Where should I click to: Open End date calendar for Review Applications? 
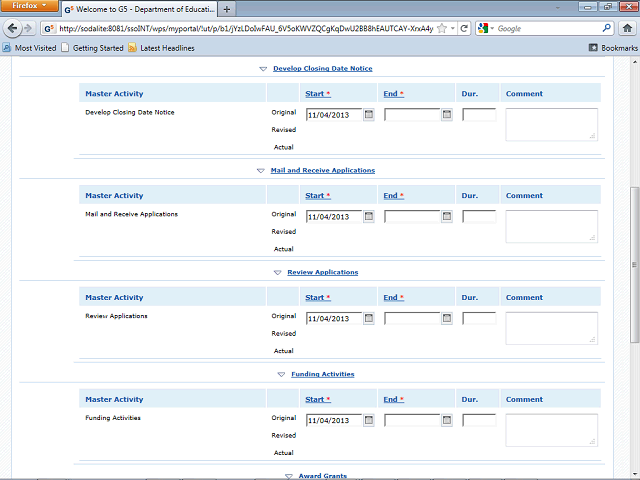(x=447, y=318)
